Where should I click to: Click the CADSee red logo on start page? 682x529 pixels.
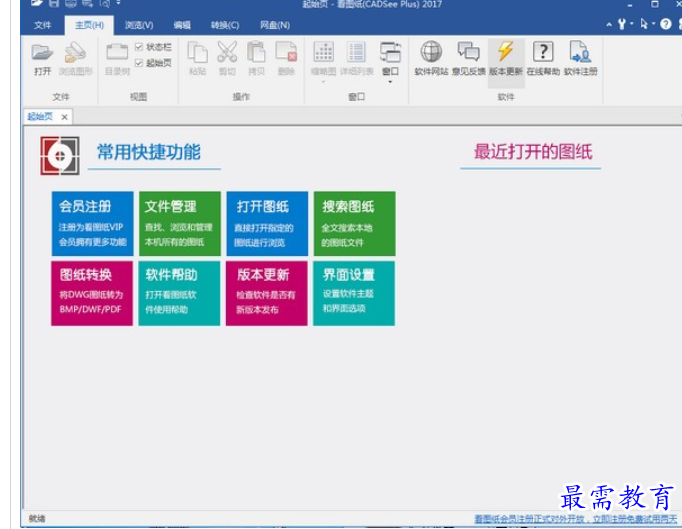coord(60,156)
